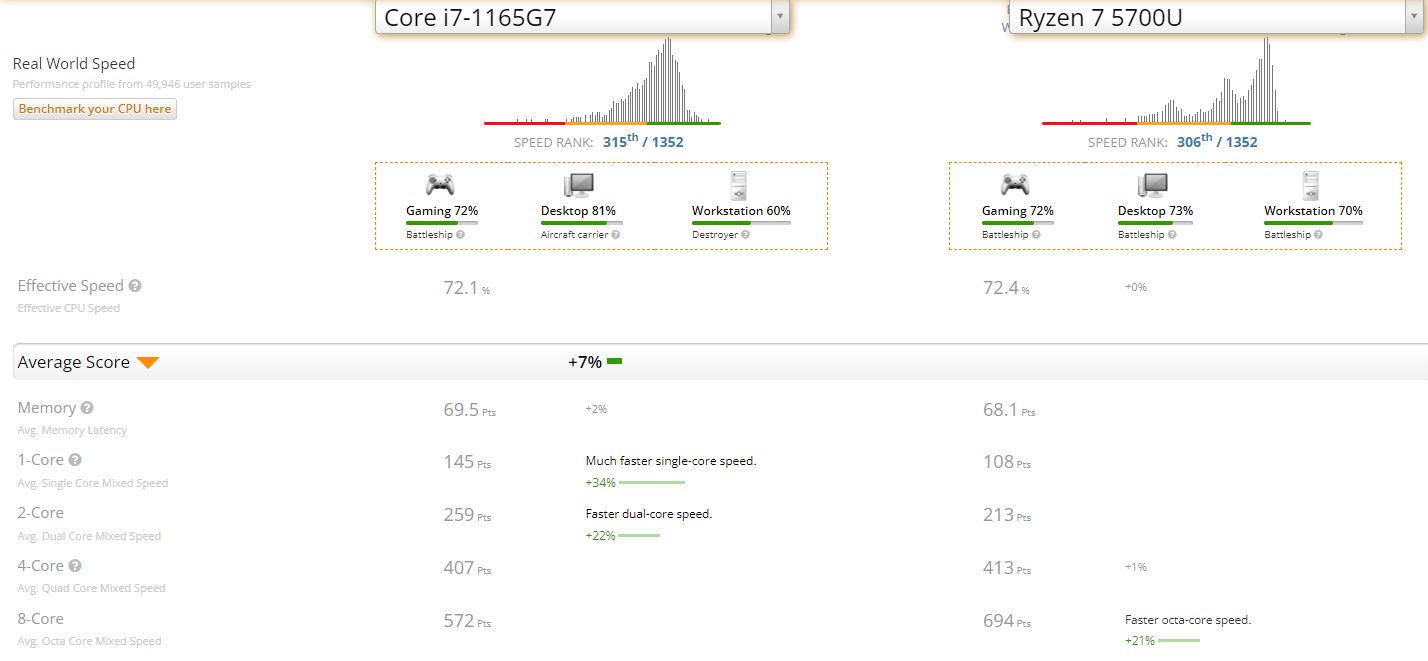Click the Core i7-1165G7 gaming controller icon

coord(440,185)
